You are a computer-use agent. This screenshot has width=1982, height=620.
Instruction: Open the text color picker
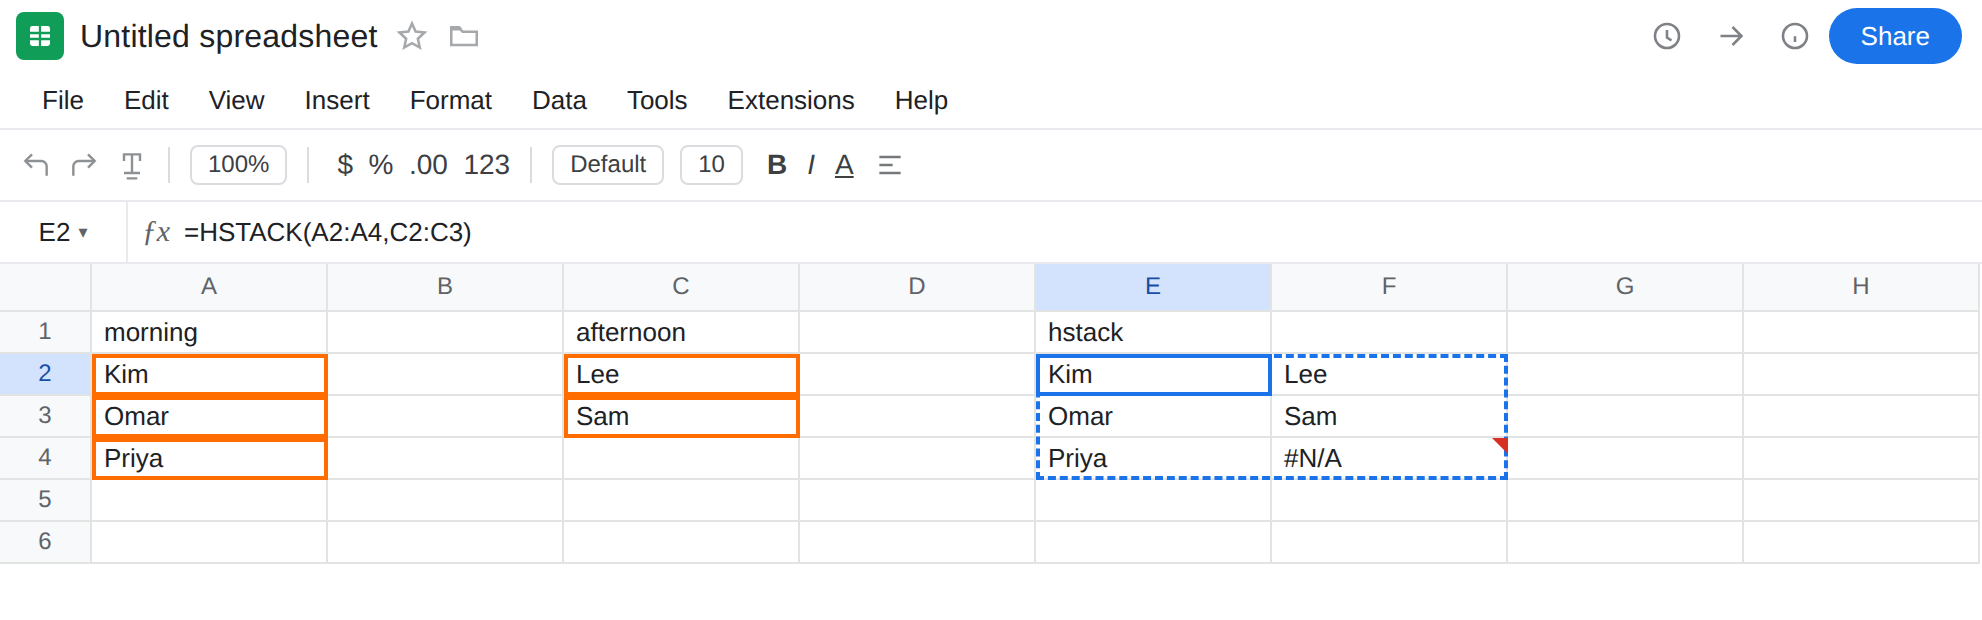pyautogui.click(x=844, y=164)
